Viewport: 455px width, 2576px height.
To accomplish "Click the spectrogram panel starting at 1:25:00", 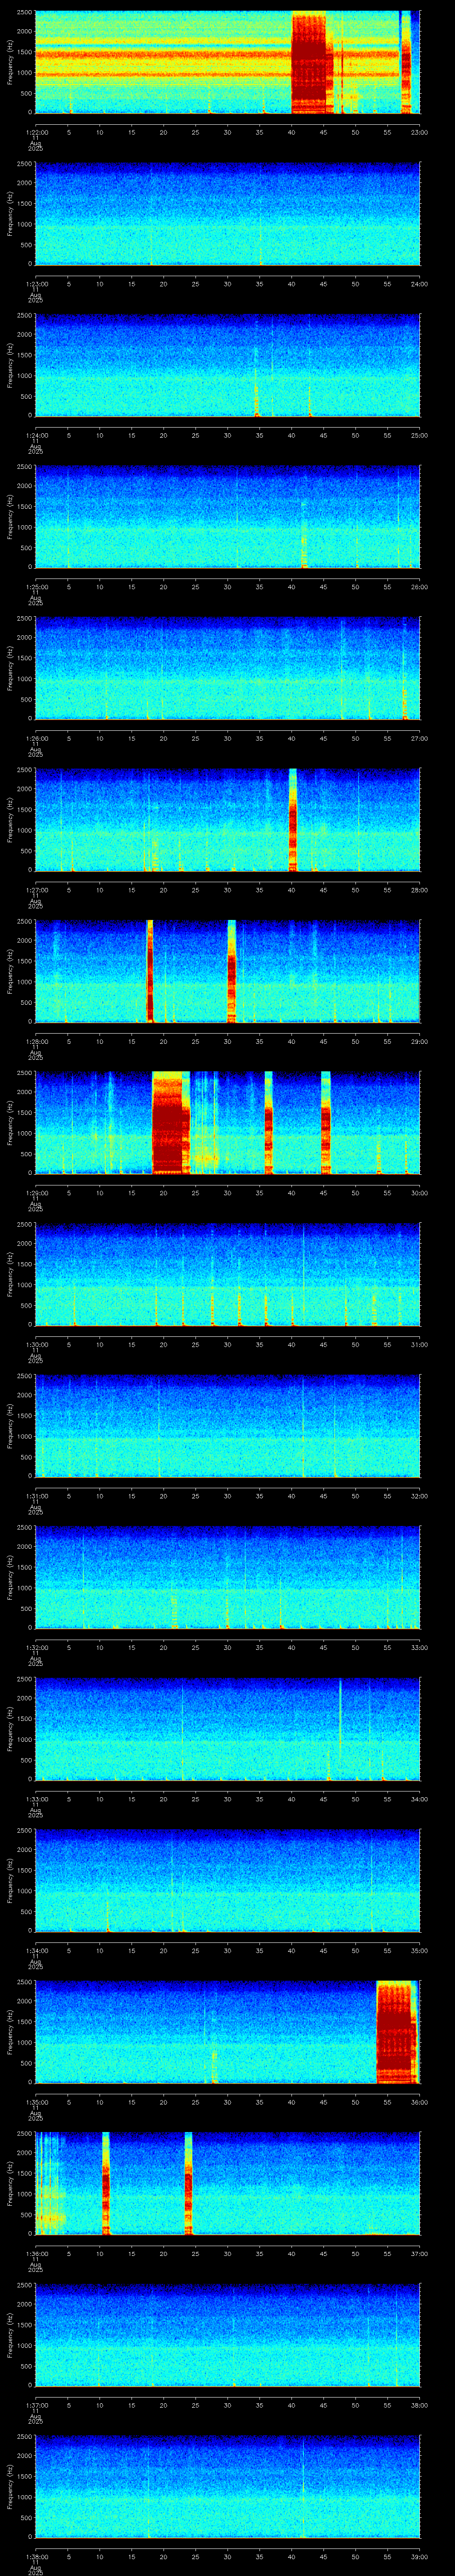I will [227, 517].
